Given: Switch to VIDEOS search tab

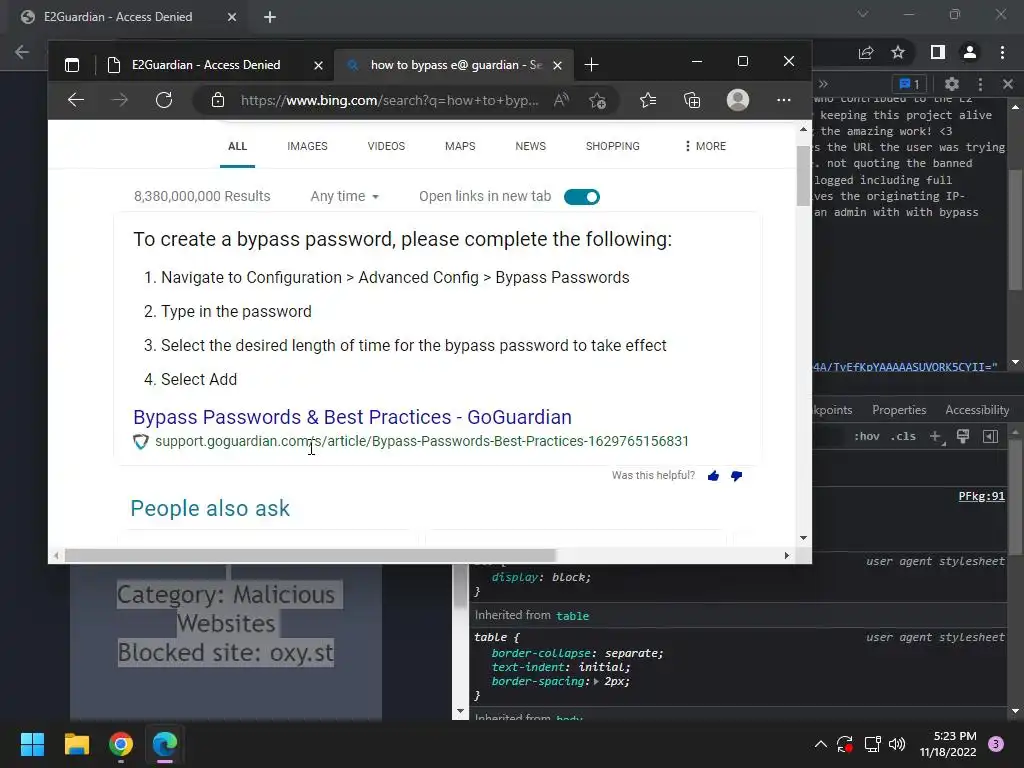Looking at the screenshot, I should coord(386,146).
